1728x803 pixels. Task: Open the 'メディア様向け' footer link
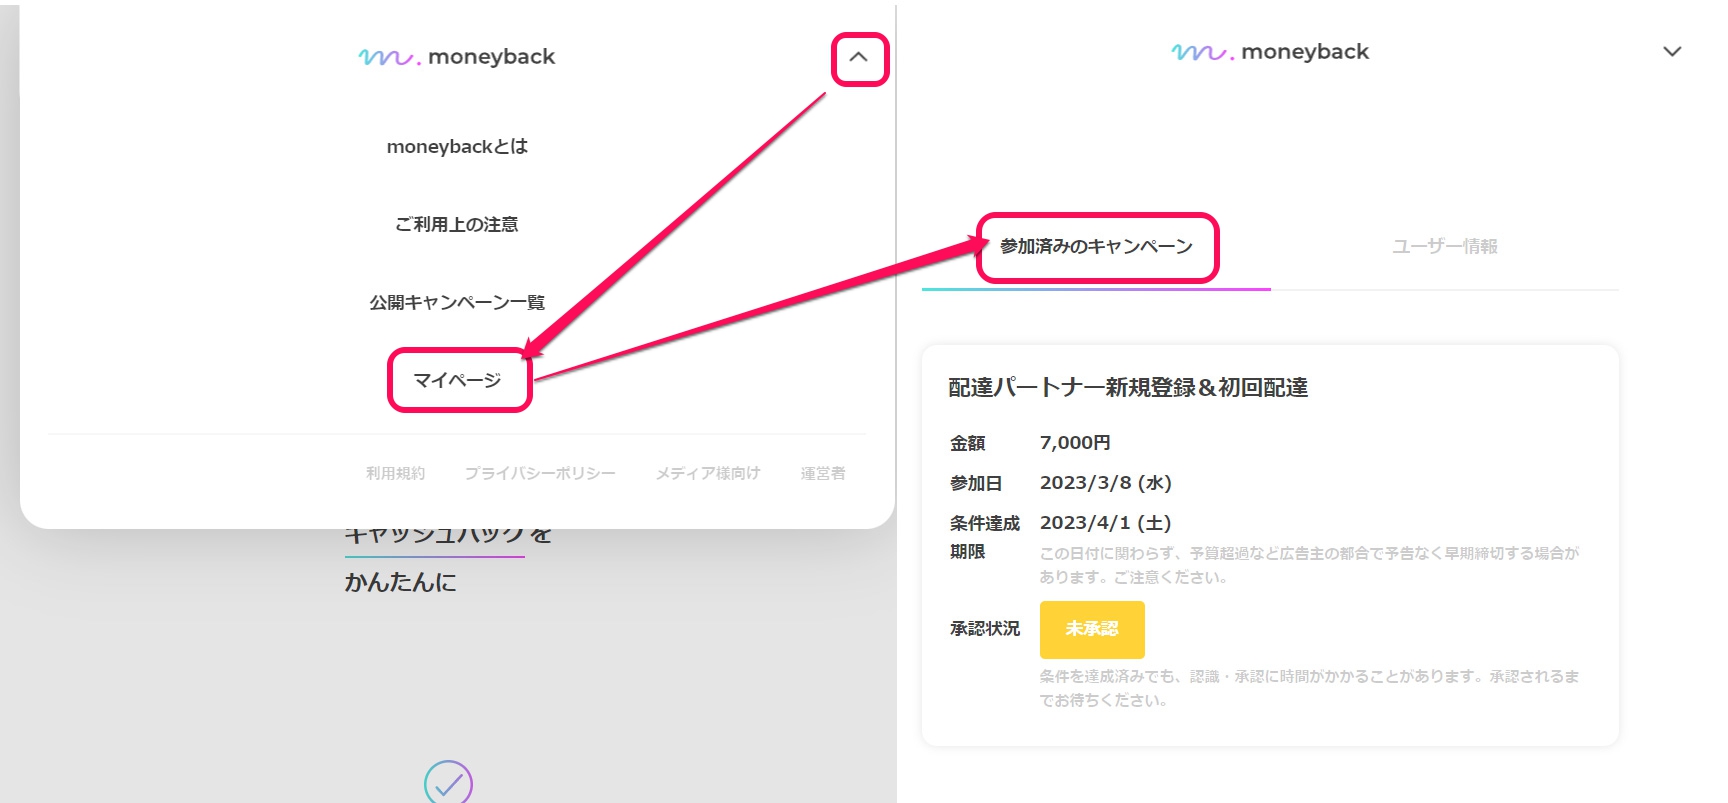coord(708,473)
